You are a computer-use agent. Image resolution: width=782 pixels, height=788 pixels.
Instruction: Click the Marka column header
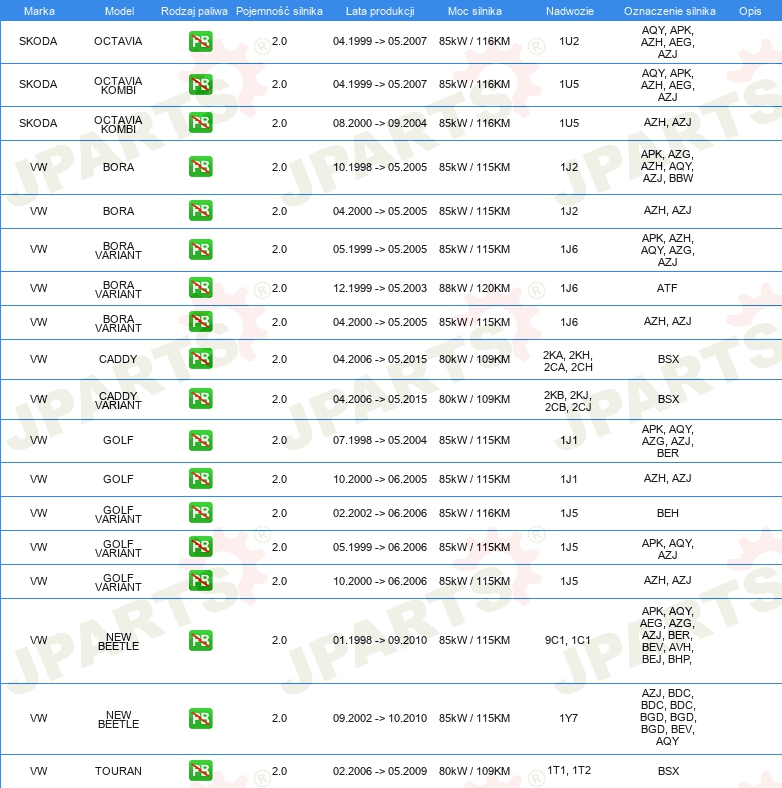[39, 11]
